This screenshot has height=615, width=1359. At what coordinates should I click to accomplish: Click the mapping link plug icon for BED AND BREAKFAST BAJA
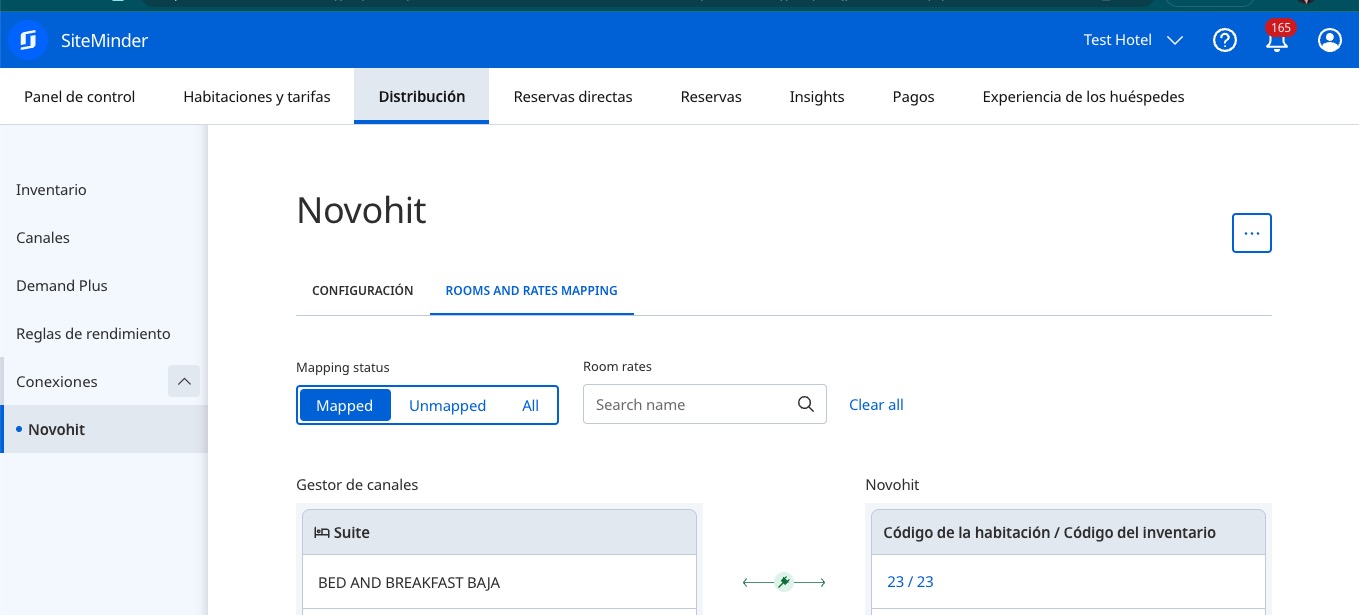click(784, 582)
